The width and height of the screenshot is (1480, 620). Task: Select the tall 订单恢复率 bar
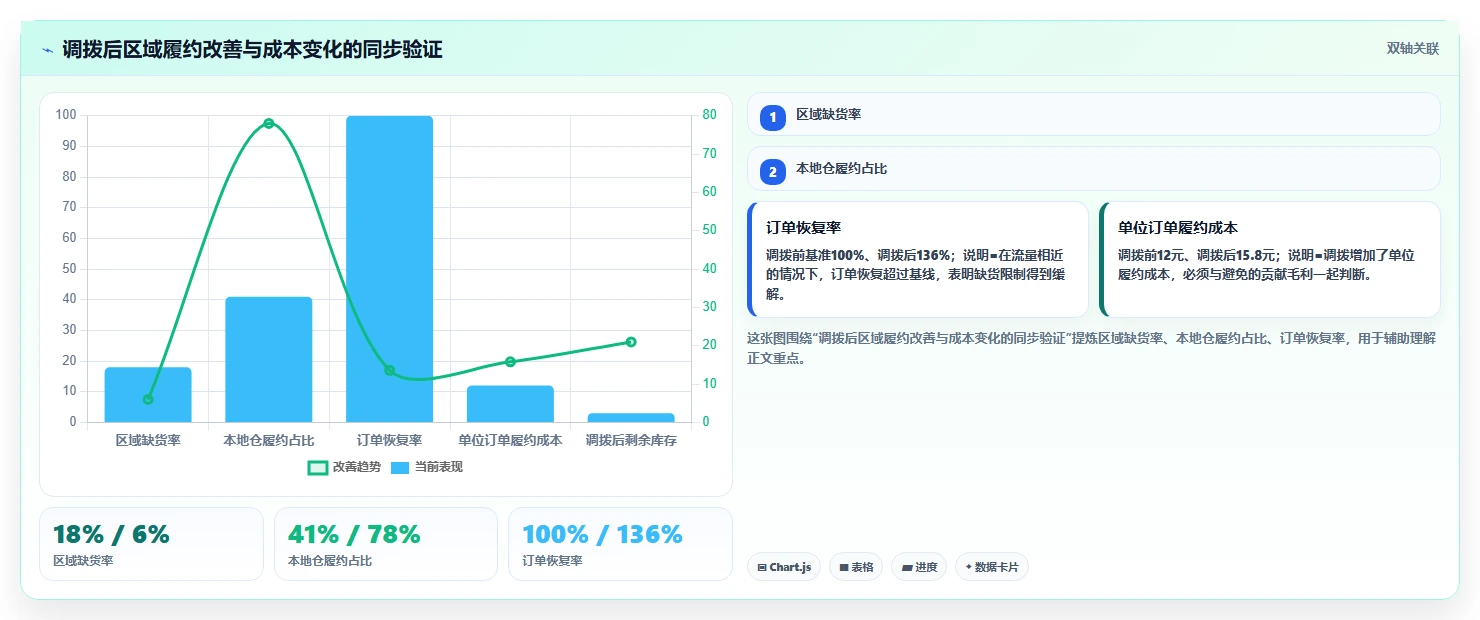[389, 269]
